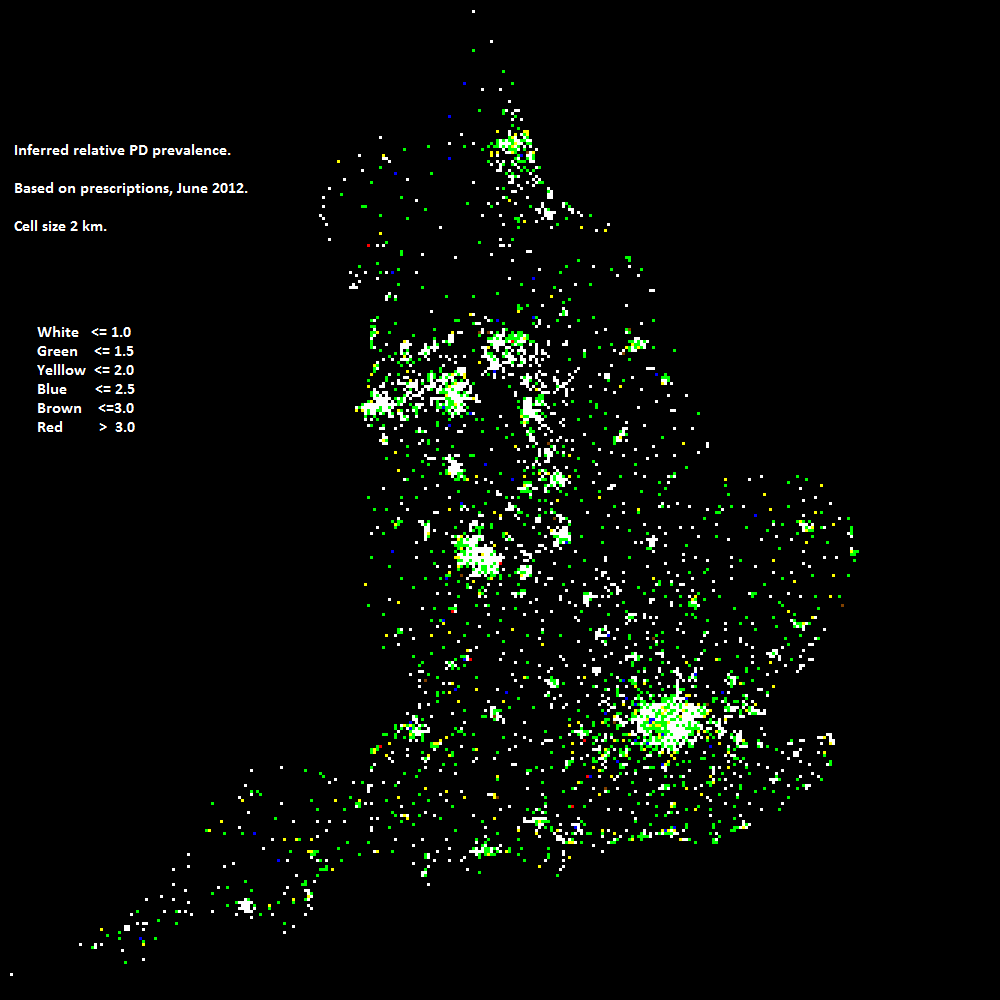Select the Yelllow <= 2.0 legend entry
This screenshot has width=1000, height=1000.
tap(85, 370)
